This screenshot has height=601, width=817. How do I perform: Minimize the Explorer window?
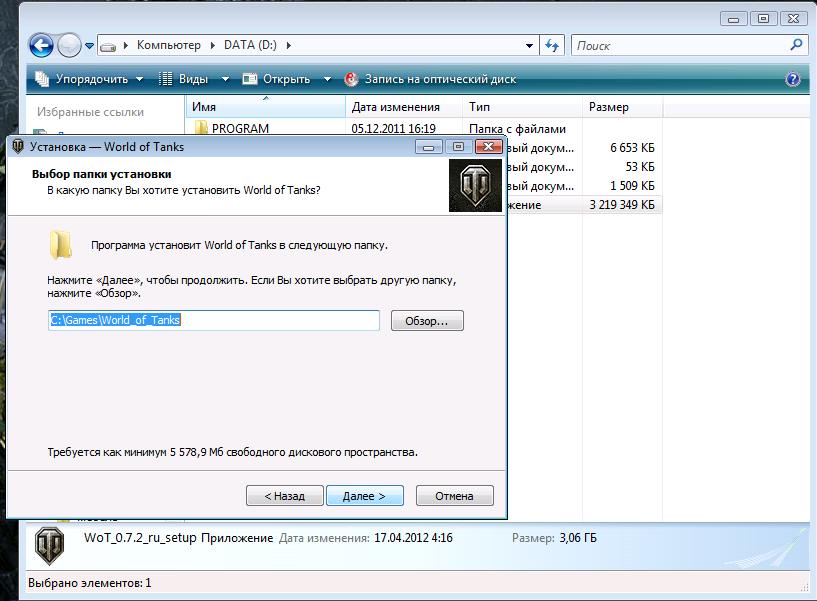pos(734,19)
